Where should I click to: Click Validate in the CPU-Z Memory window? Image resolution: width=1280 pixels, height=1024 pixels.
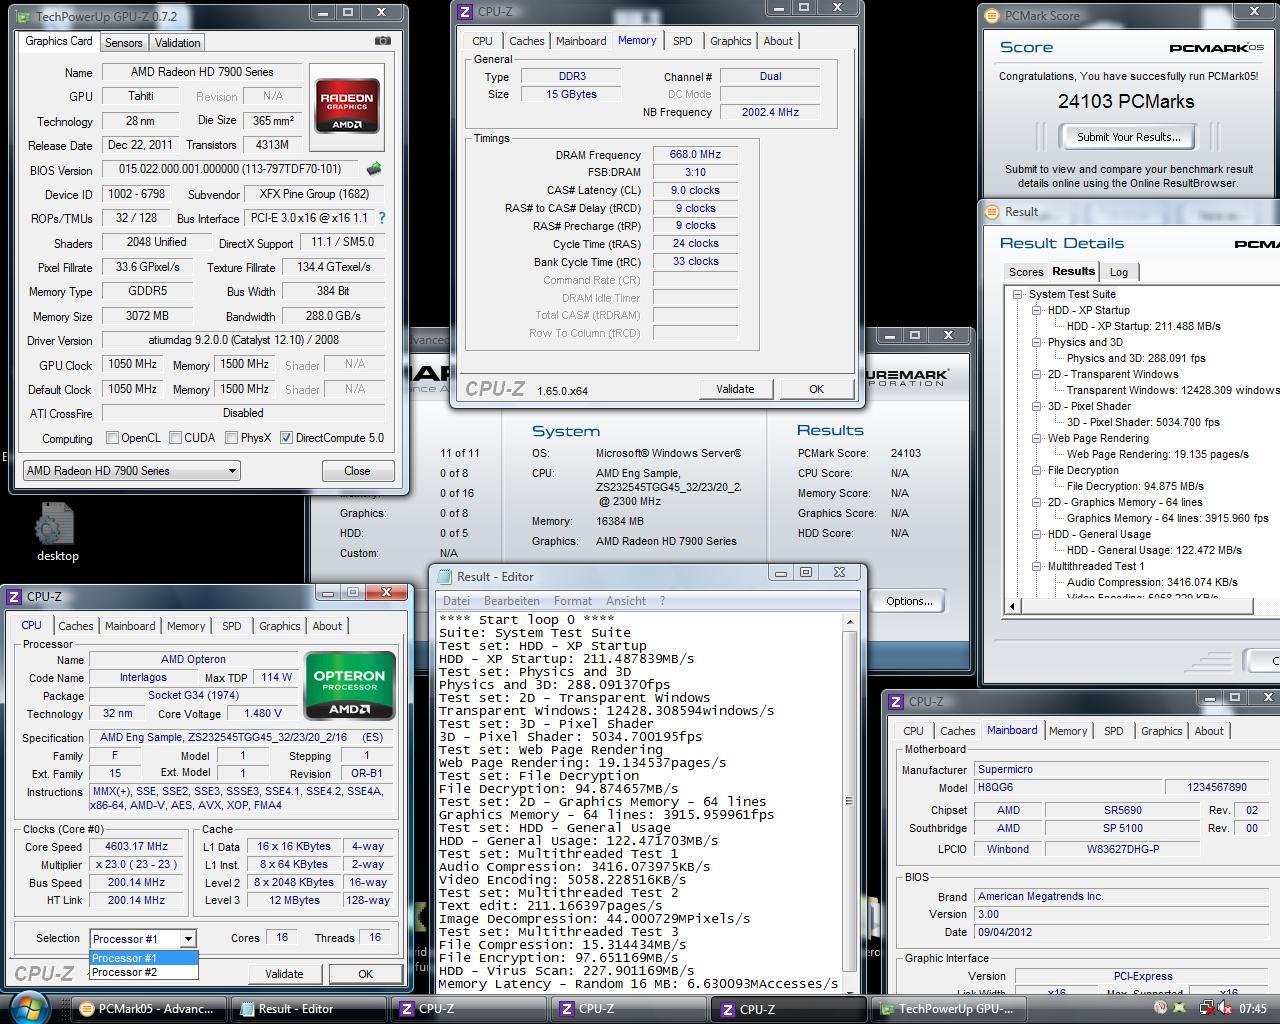(735, 389)
